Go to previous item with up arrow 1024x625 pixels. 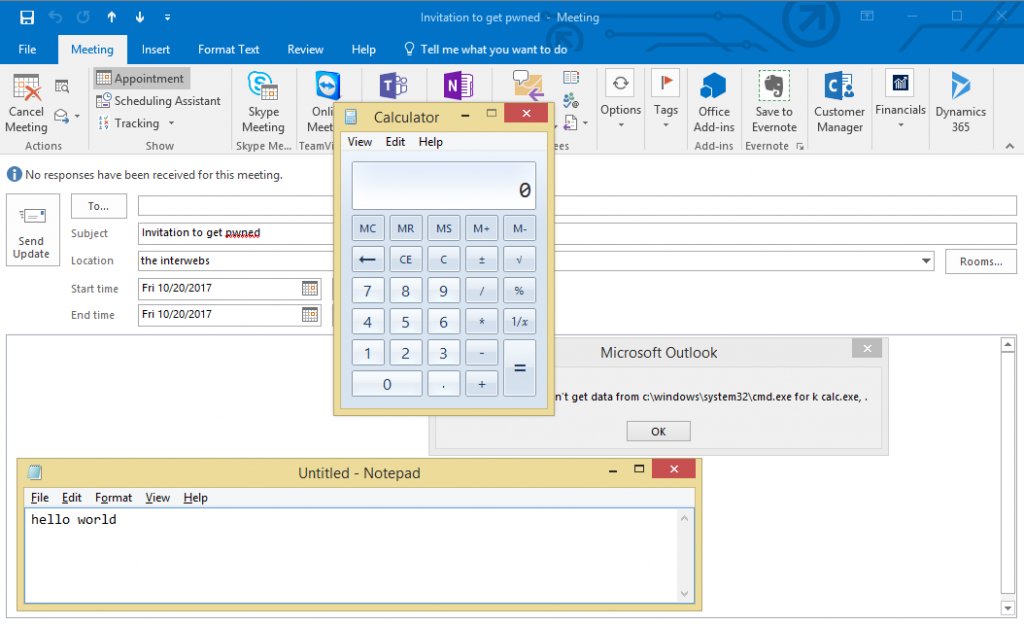112,17
